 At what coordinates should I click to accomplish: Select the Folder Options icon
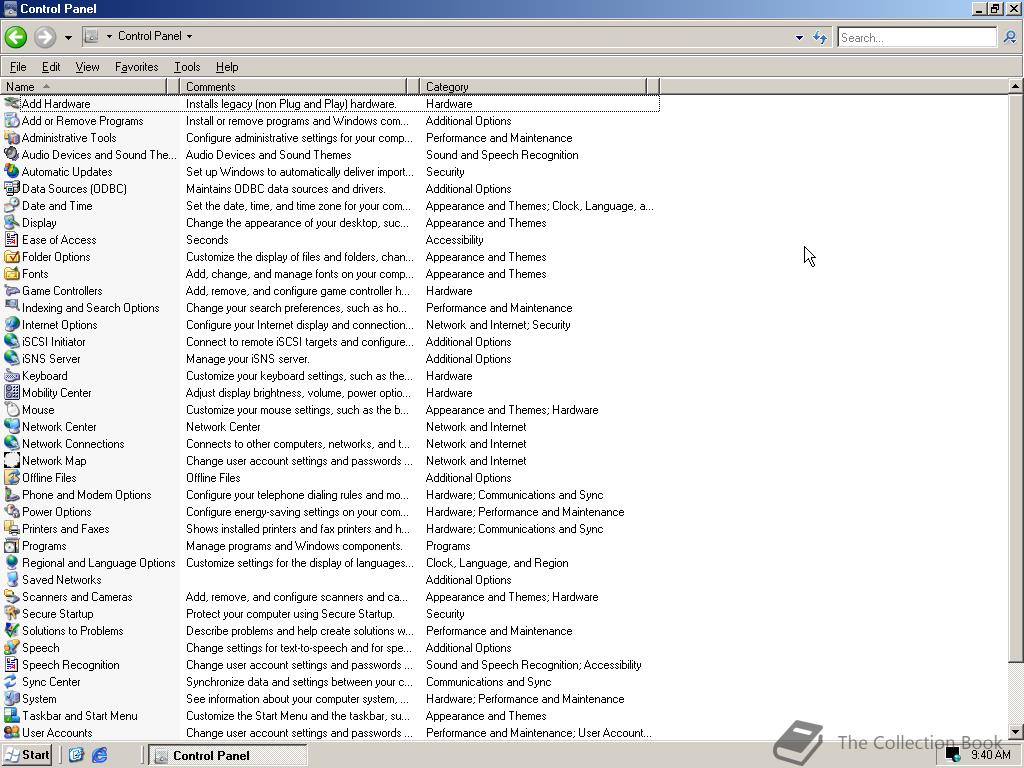12,256
